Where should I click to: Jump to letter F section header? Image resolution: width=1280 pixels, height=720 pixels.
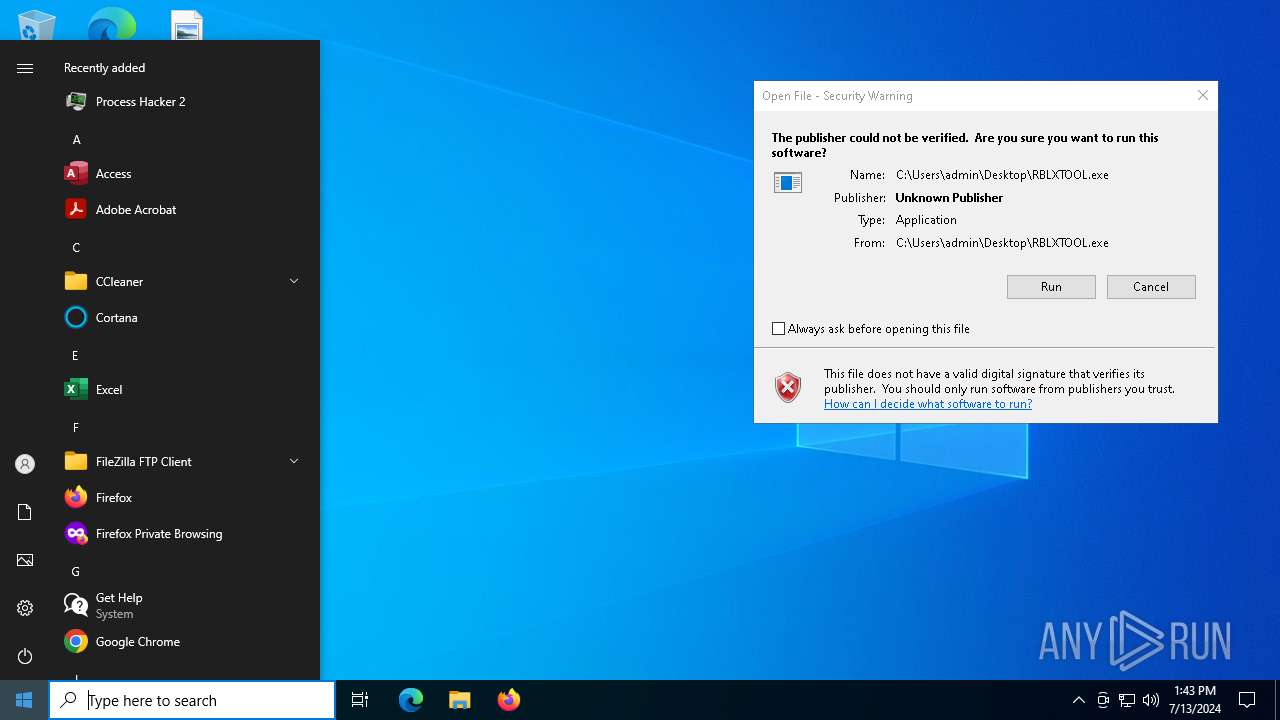point(75,427)
